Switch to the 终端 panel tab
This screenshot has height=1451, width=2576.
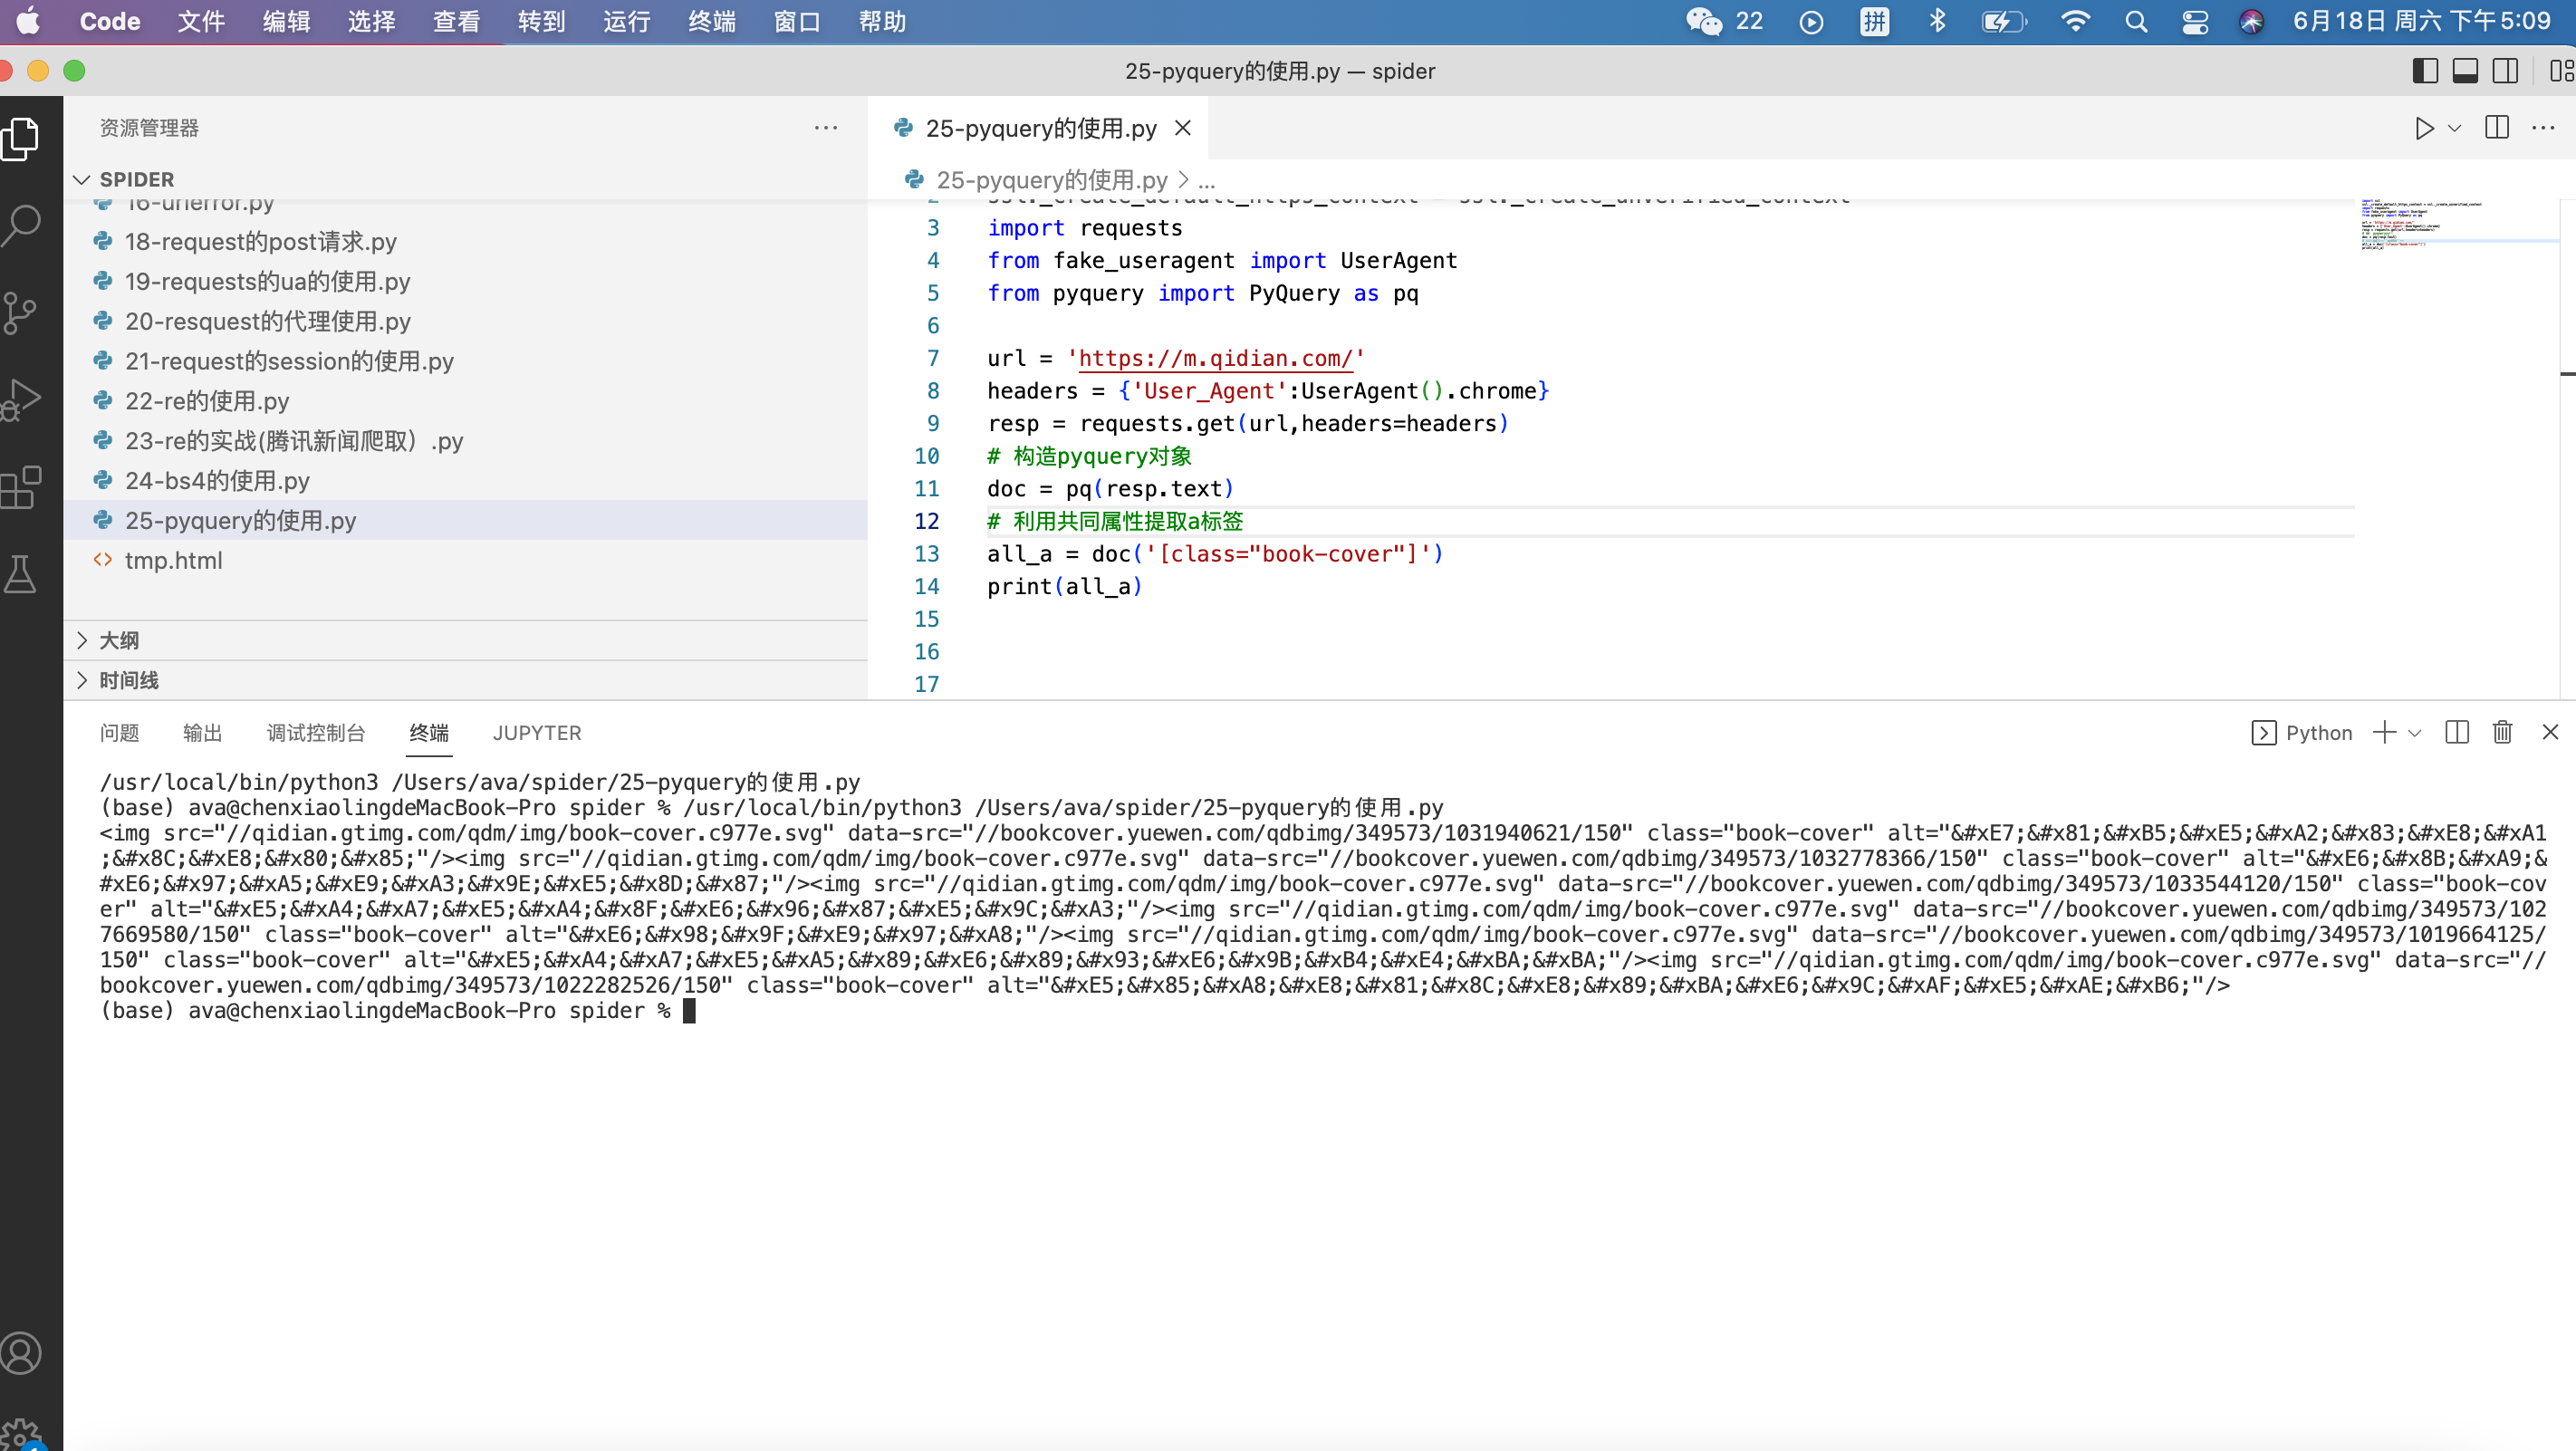[429, 733]
